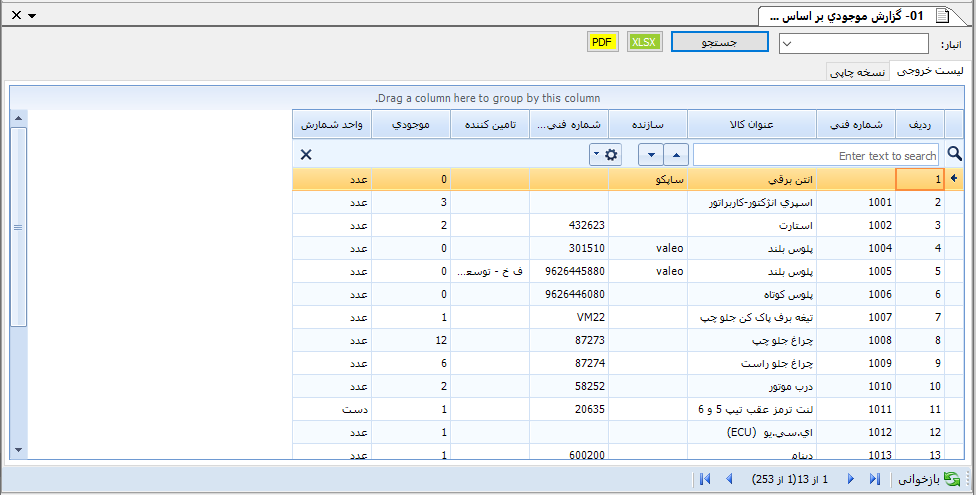This screenshot has height=495, width=976.
Task: Export the report with the XLSX button
Action: point(644,42)
